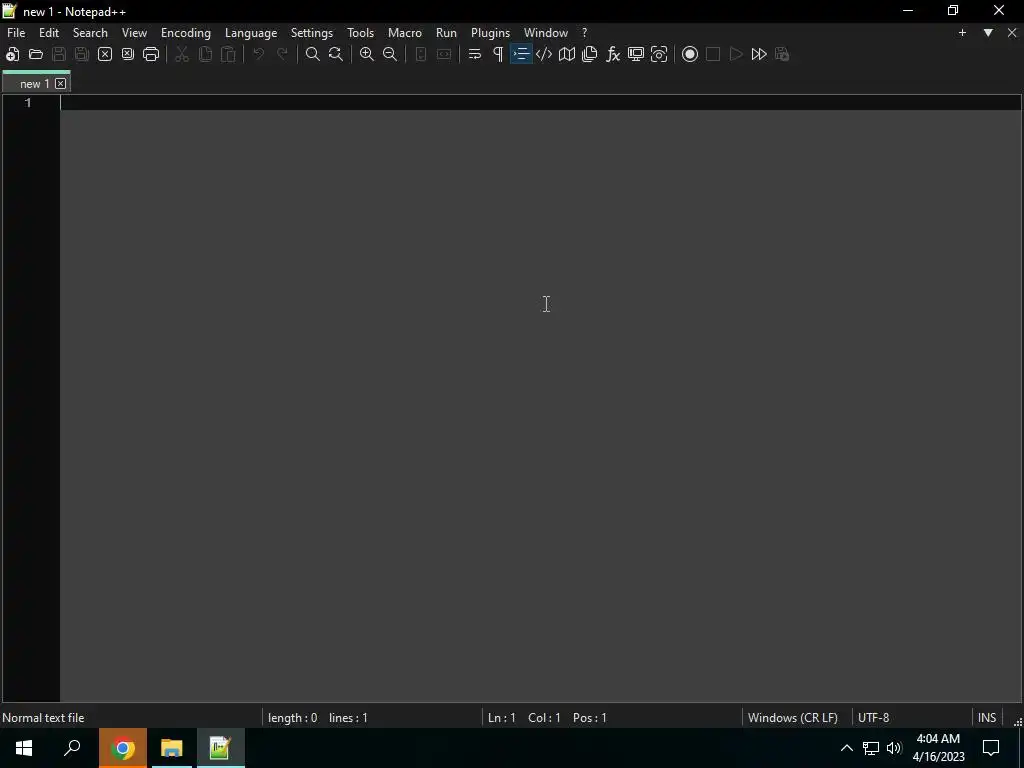This screenshot has width=1024, height=768.
Task: Click the plus button to add a tab
Action: pyautogui.click(x=962, y=33)
